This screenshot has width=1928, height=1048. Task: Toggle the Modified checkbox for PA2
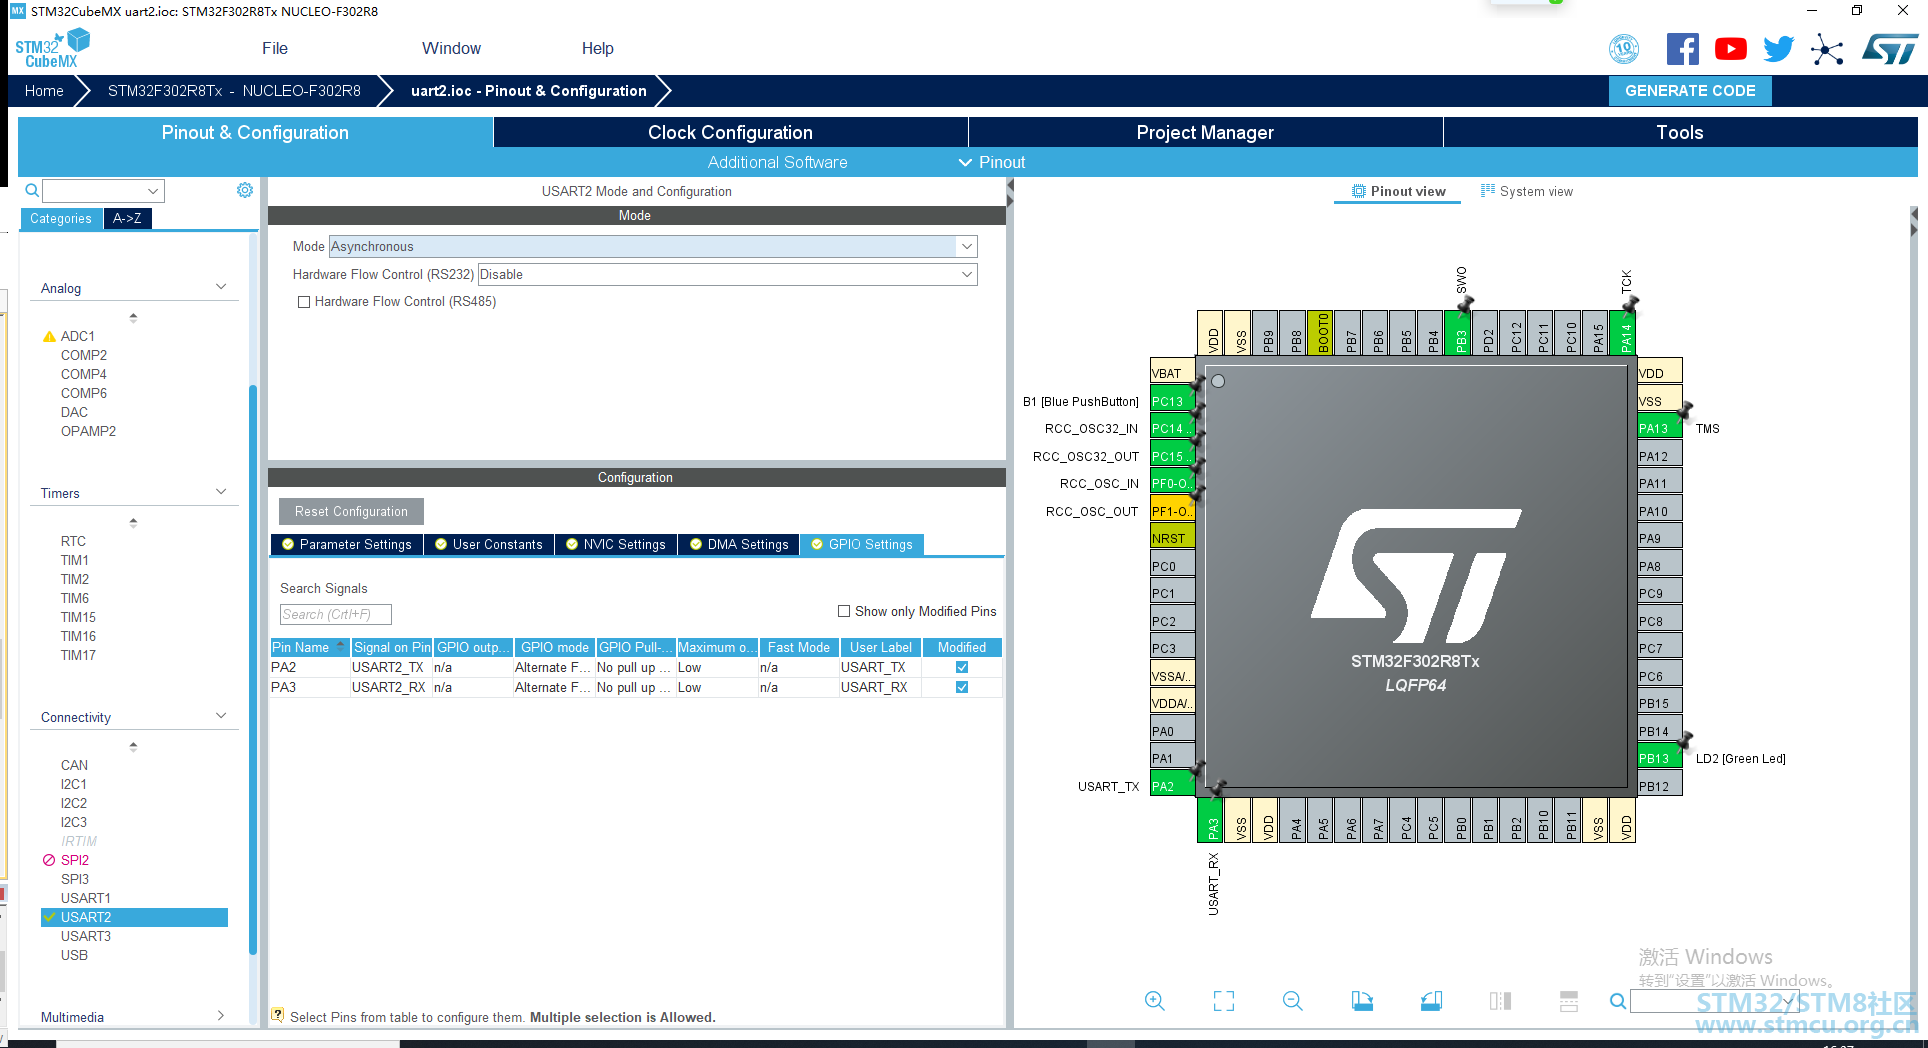coord(962,667)
